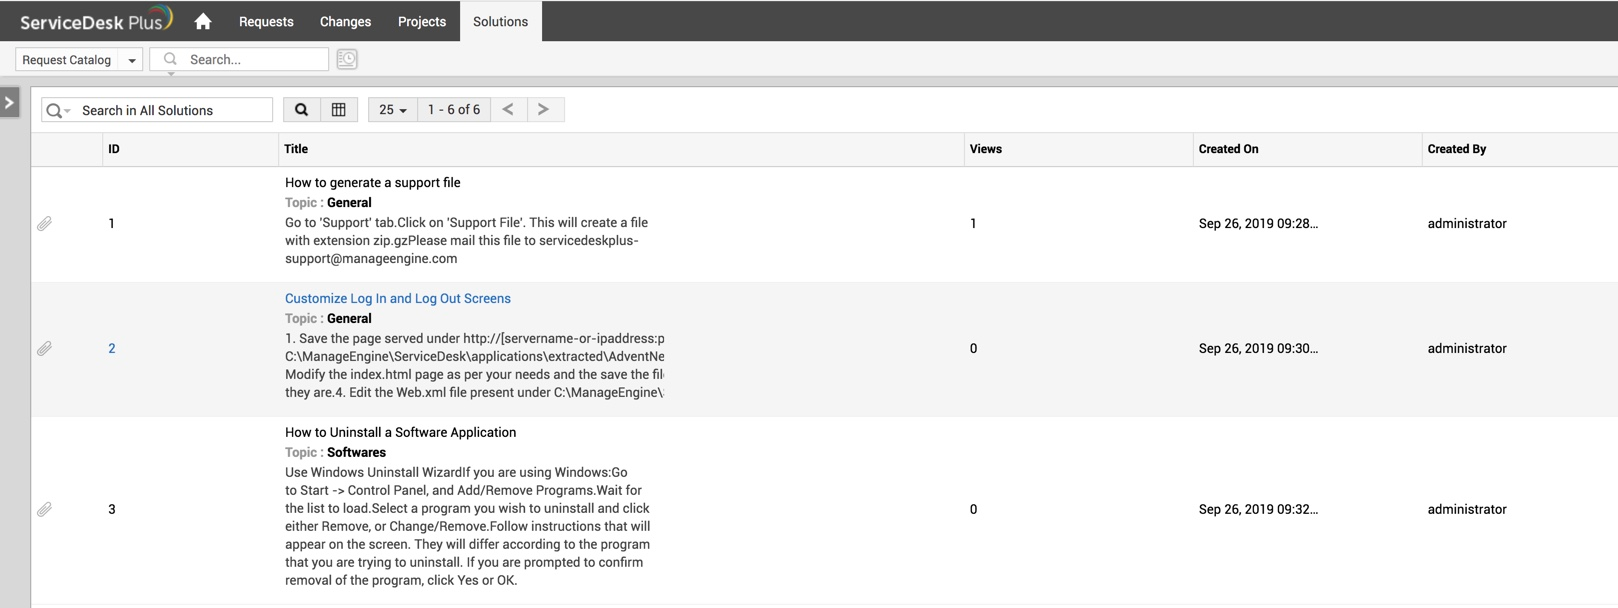This screenshot has height=608, width=1618.
Task: Open the quick actions icon beside search
Action: [x=347, y=59]
